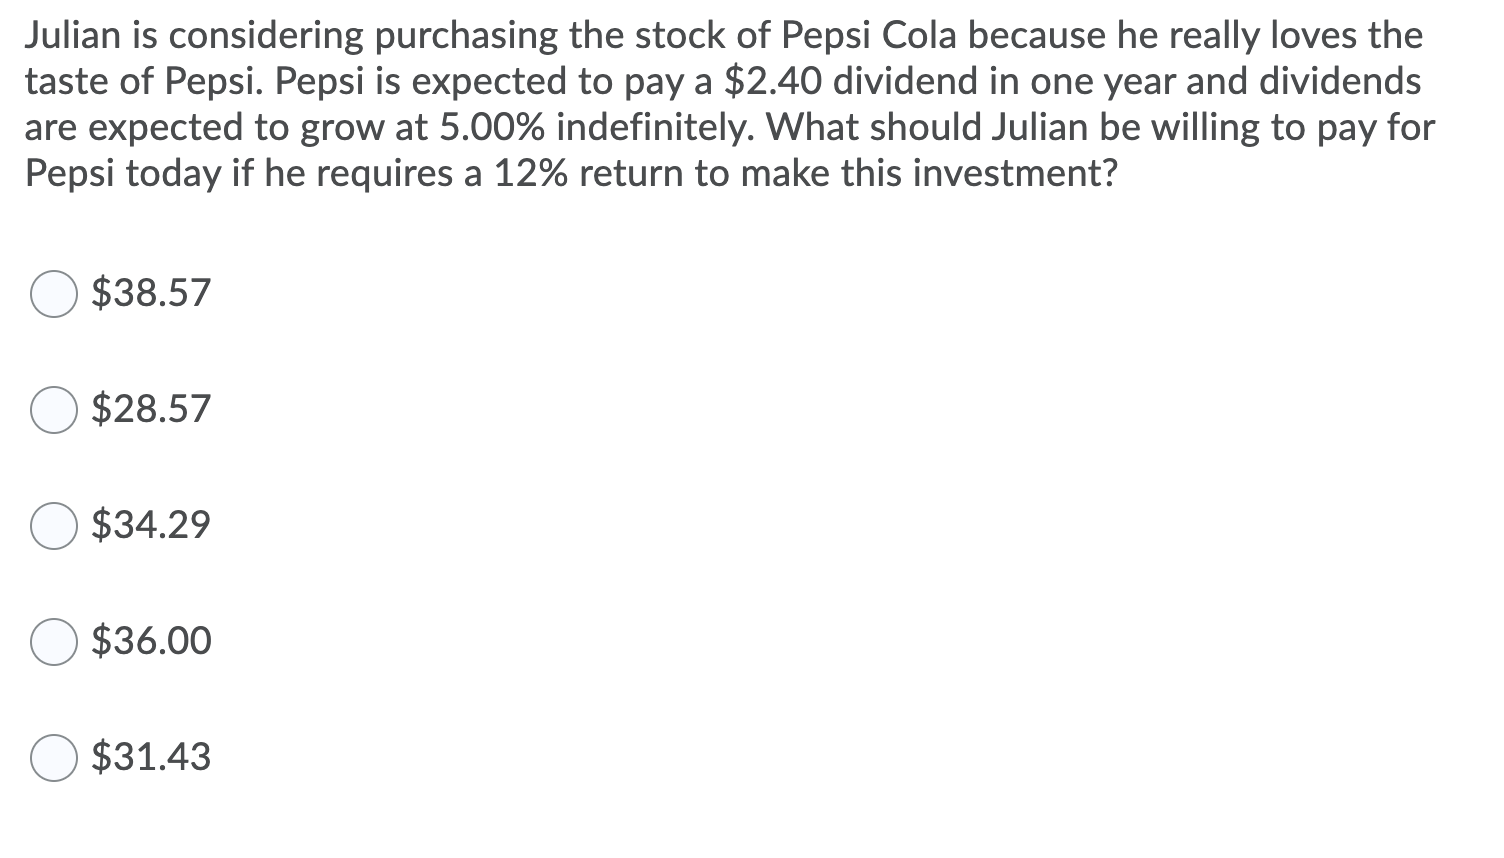Choose the third answer choice shown
Image resolution: width=1504 pixels, height=858 pixels.
coord(54,525)
